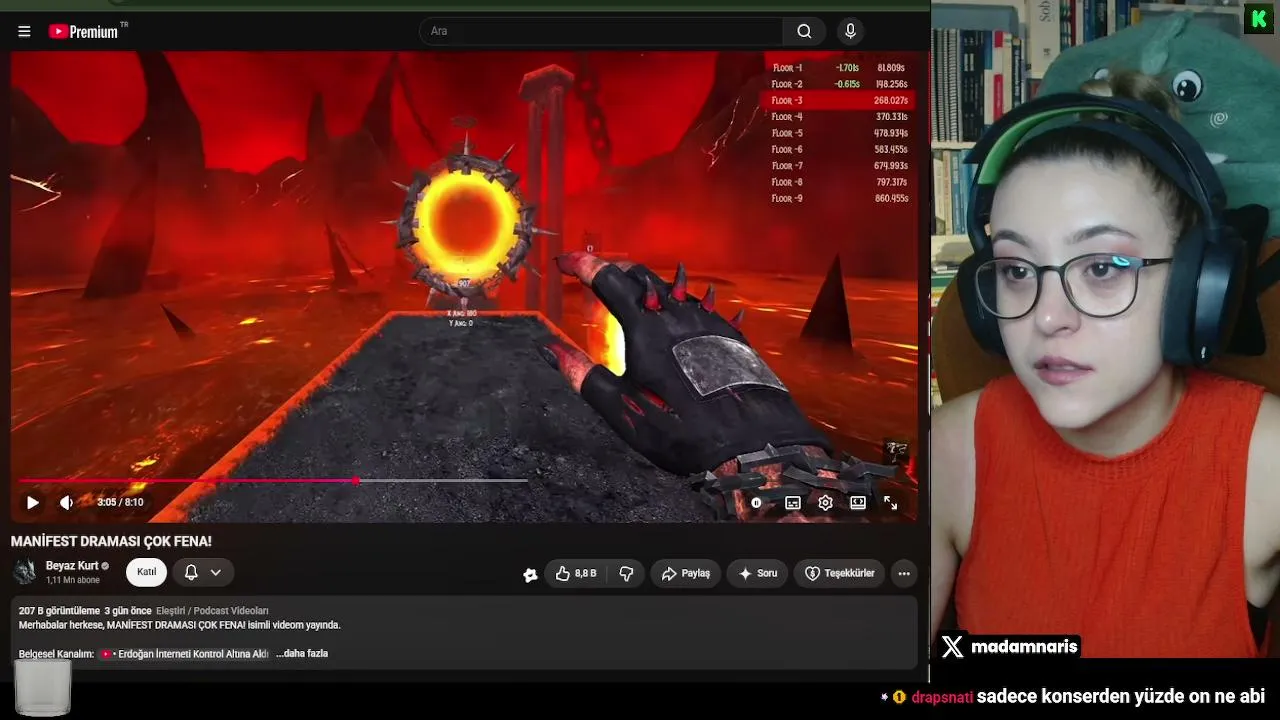Click the Katıl join button

click(146, 572)
